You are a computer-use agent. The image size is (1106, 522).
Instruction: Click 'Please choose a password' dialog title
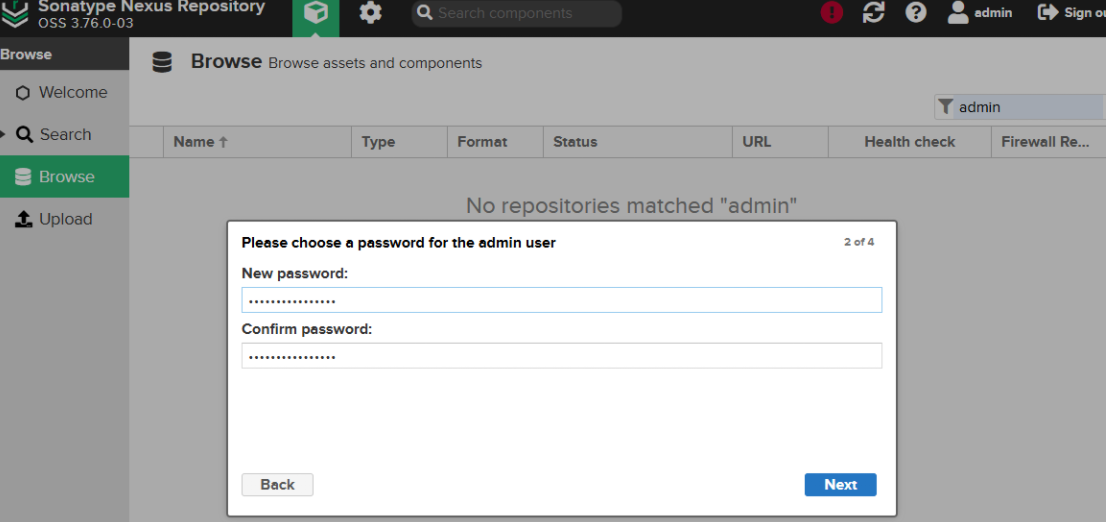[399, 243]
